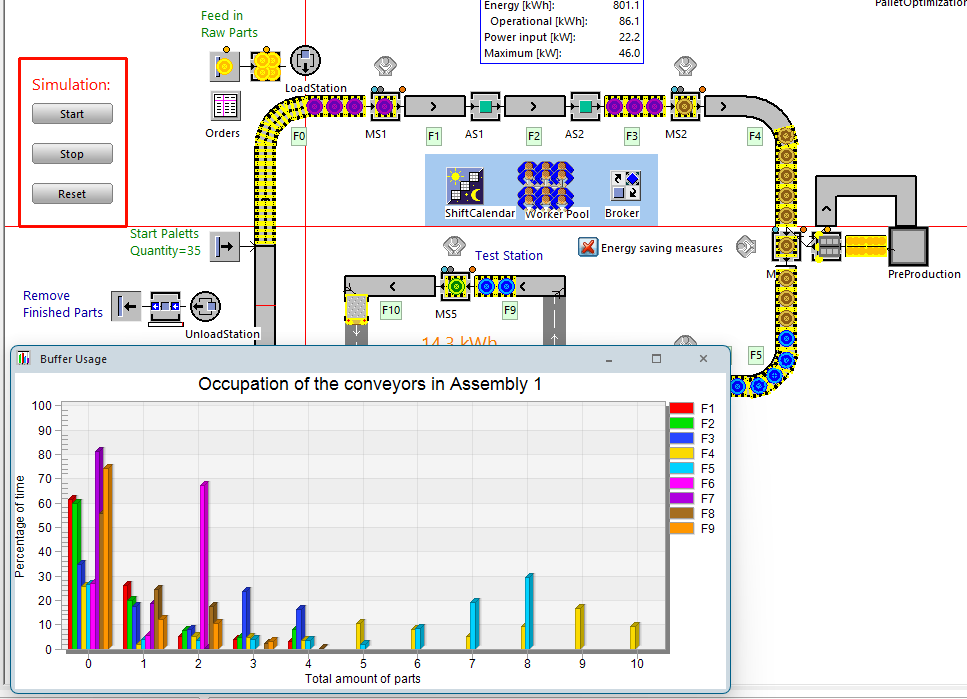Click the Feed in Raw Parts source
Image resolution: width=967 pixels, height=699 pixels.
pos(224,67)
